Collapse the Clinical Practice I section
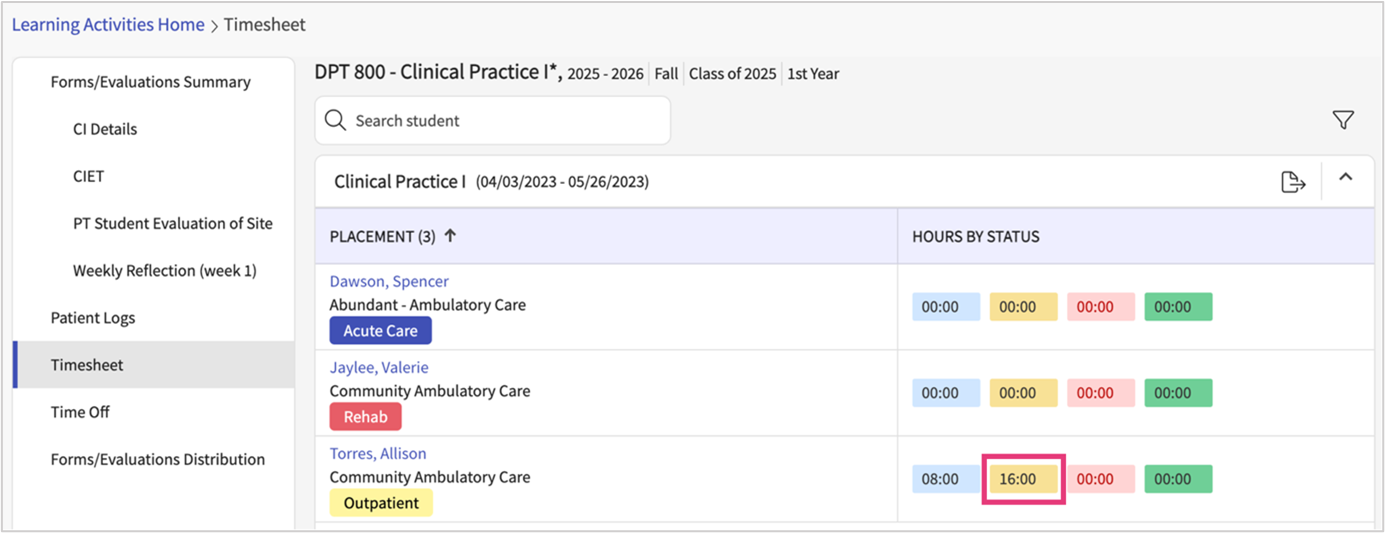This screenshot has height=533, width=1385. click(x=1346, y=178)
